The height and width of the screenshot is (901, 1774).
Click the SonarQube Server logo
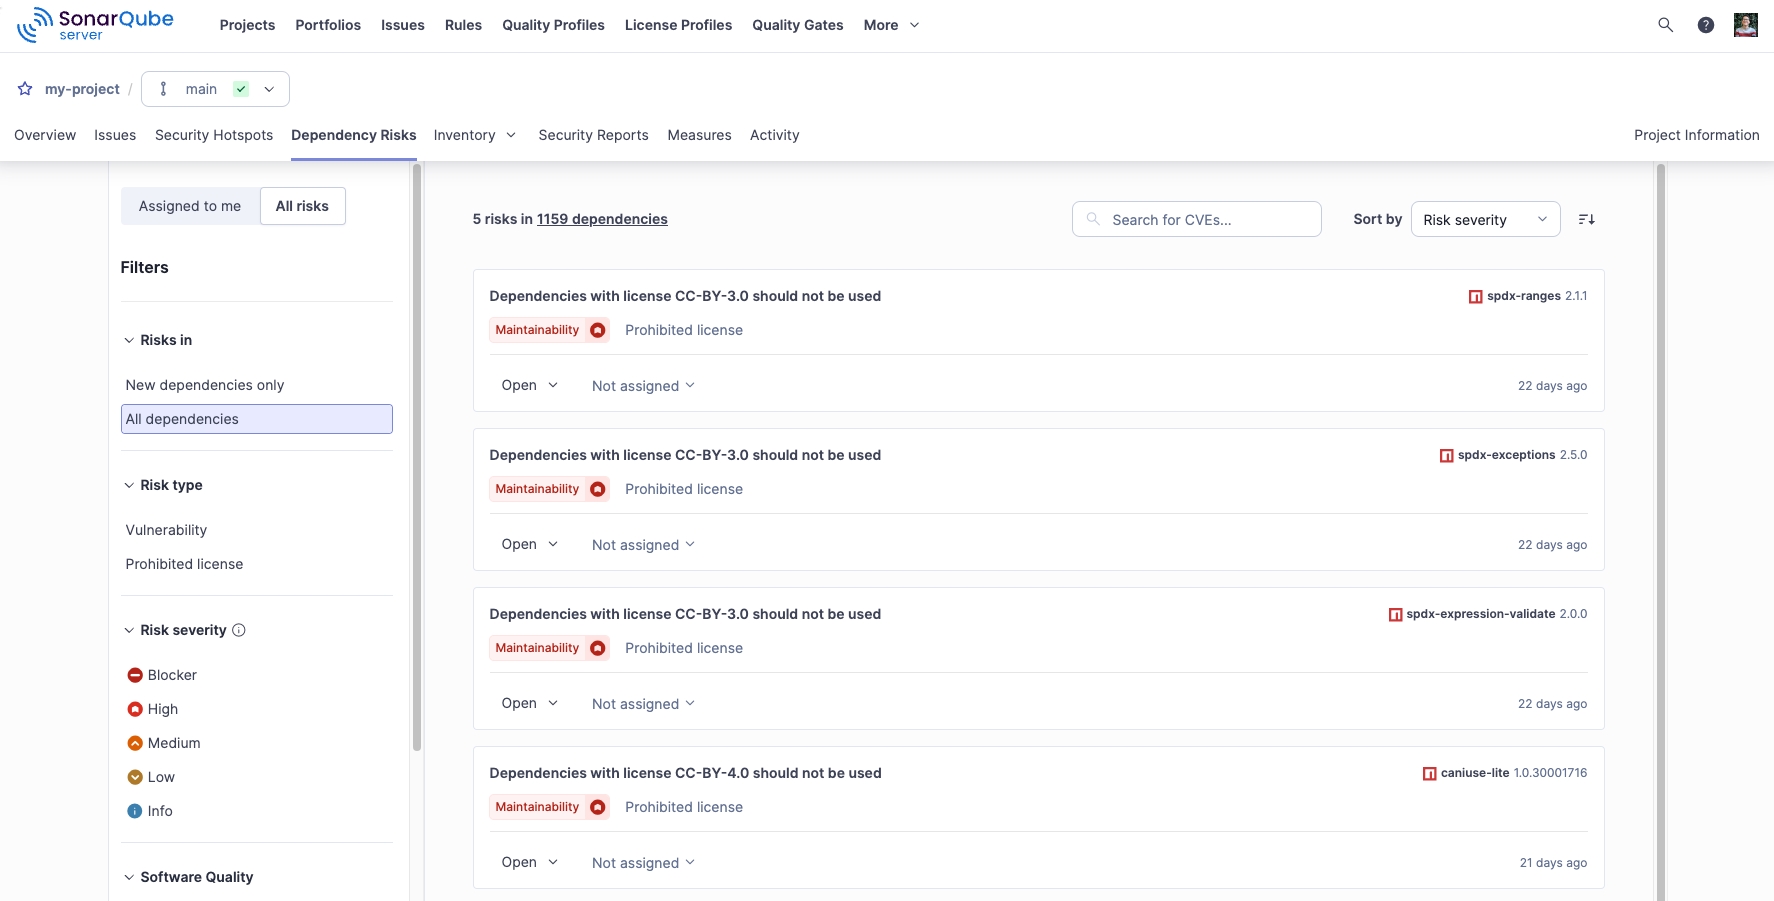pyautogui.click(x=95, y=24)
